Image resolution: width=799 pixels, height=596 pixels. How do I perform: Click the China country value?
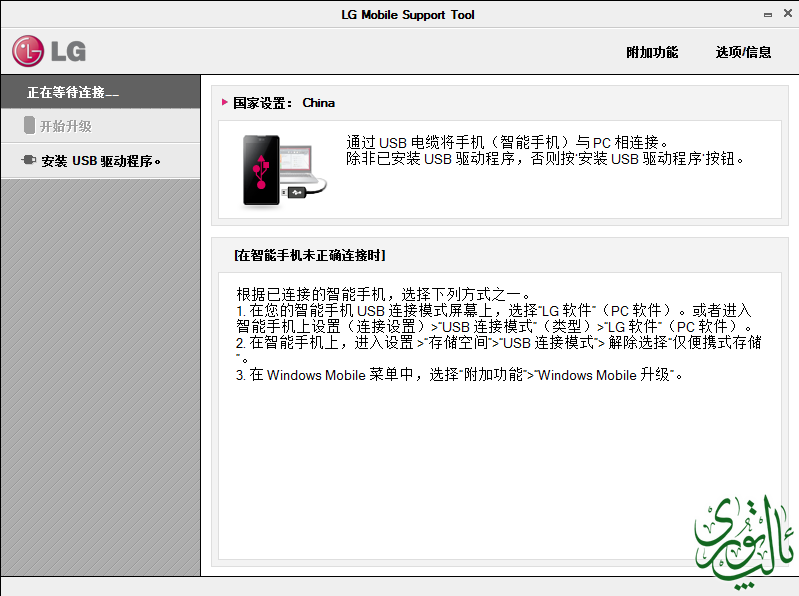click(x=318, y=103)
